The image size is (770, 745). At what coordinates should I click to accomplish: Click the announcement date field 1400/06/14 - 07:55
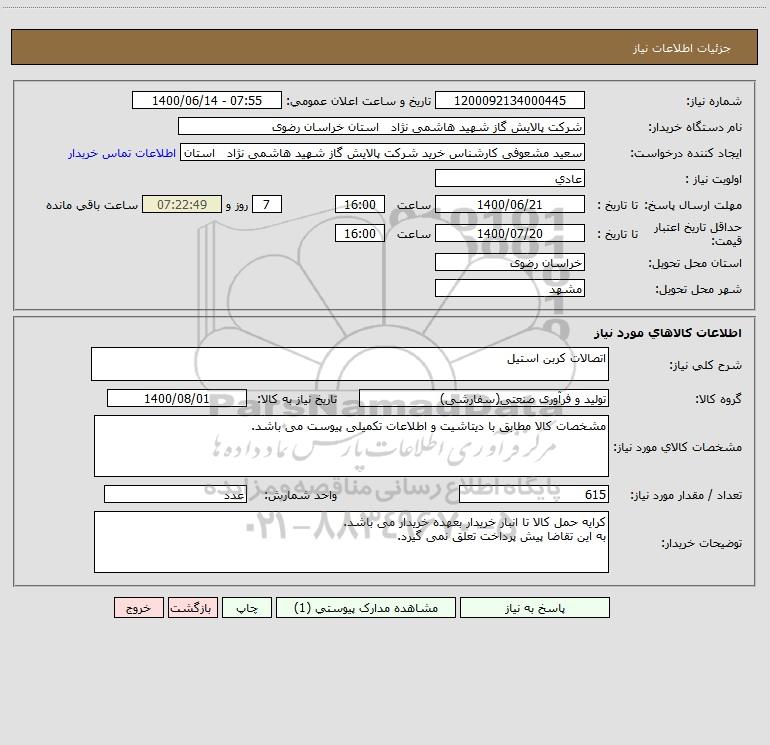pyautogui.click(x=207, y=100)
